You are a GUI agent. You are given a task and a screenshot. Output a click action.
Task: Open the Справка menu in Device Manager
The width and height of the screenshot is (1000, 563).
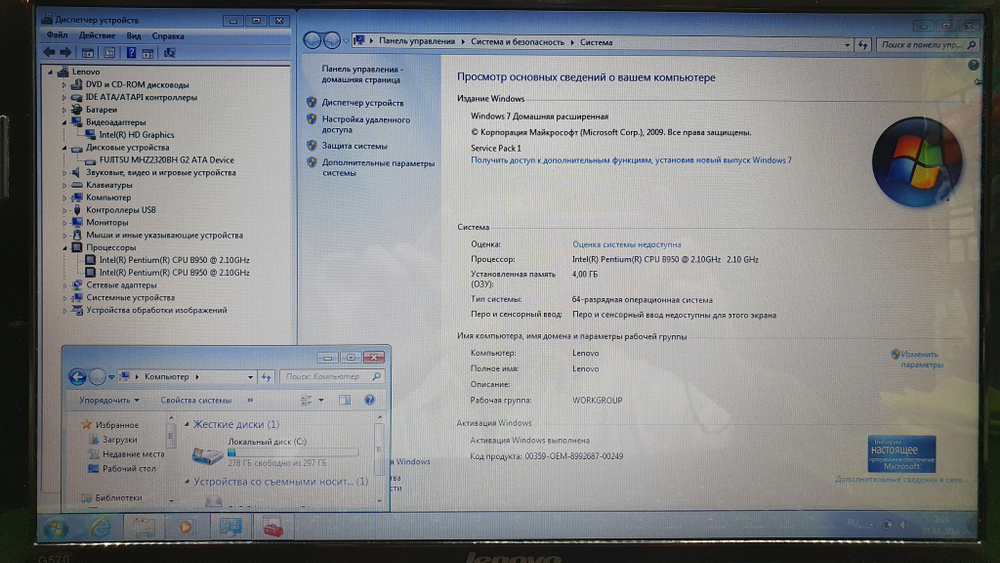[168, 36]
